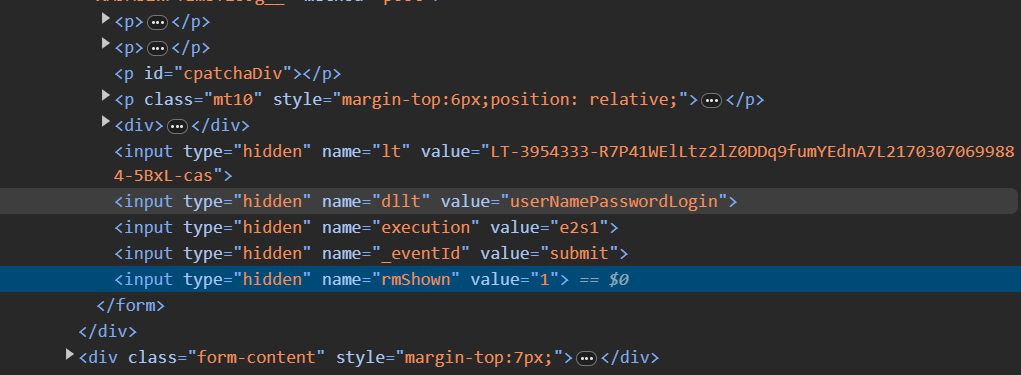Image resolution: width=1021 pixels, height=375 pixels.
Task: Click the "input" tag name in the _eventId row
Action: (148, 253)
